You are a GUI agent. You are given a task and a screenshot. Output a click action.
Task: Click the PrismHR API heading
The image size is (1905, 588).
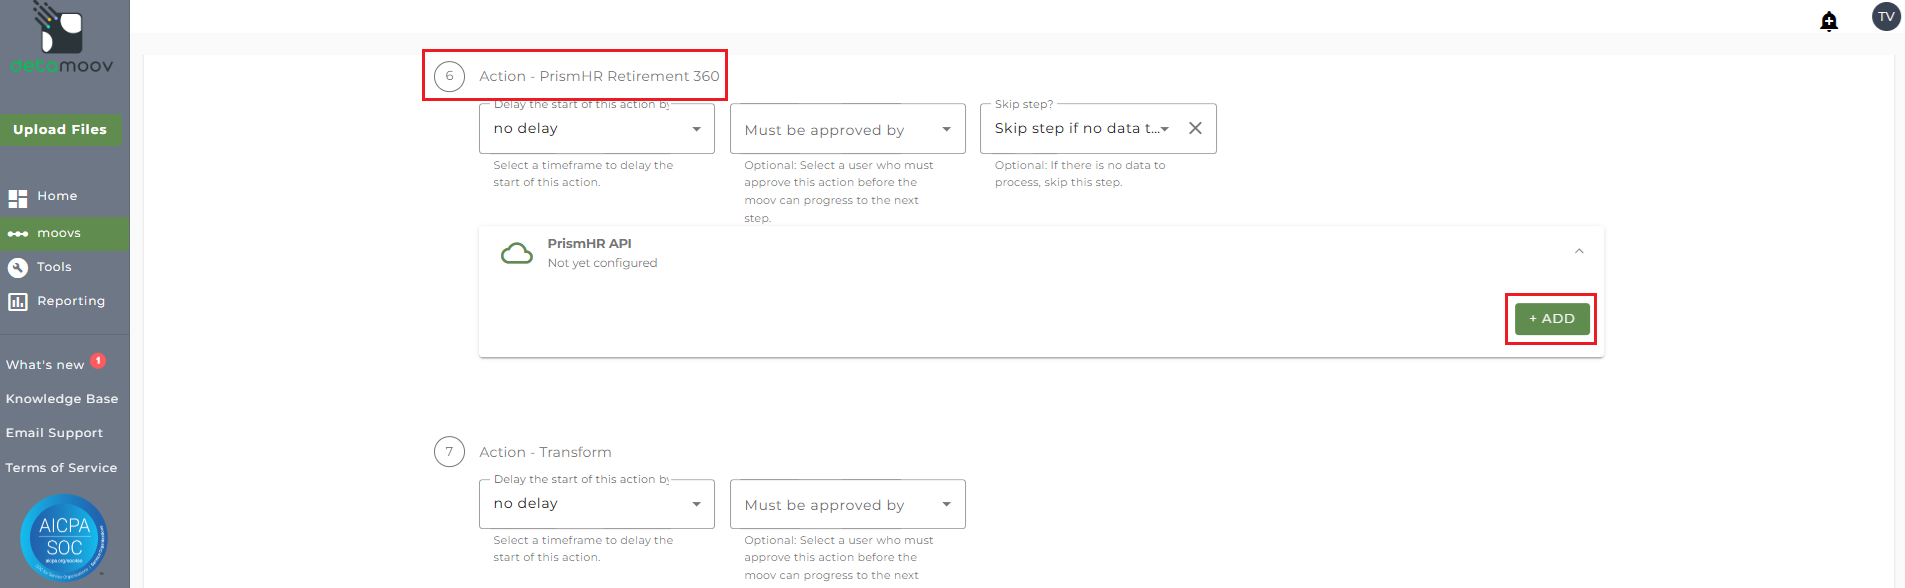coord(589,244)
